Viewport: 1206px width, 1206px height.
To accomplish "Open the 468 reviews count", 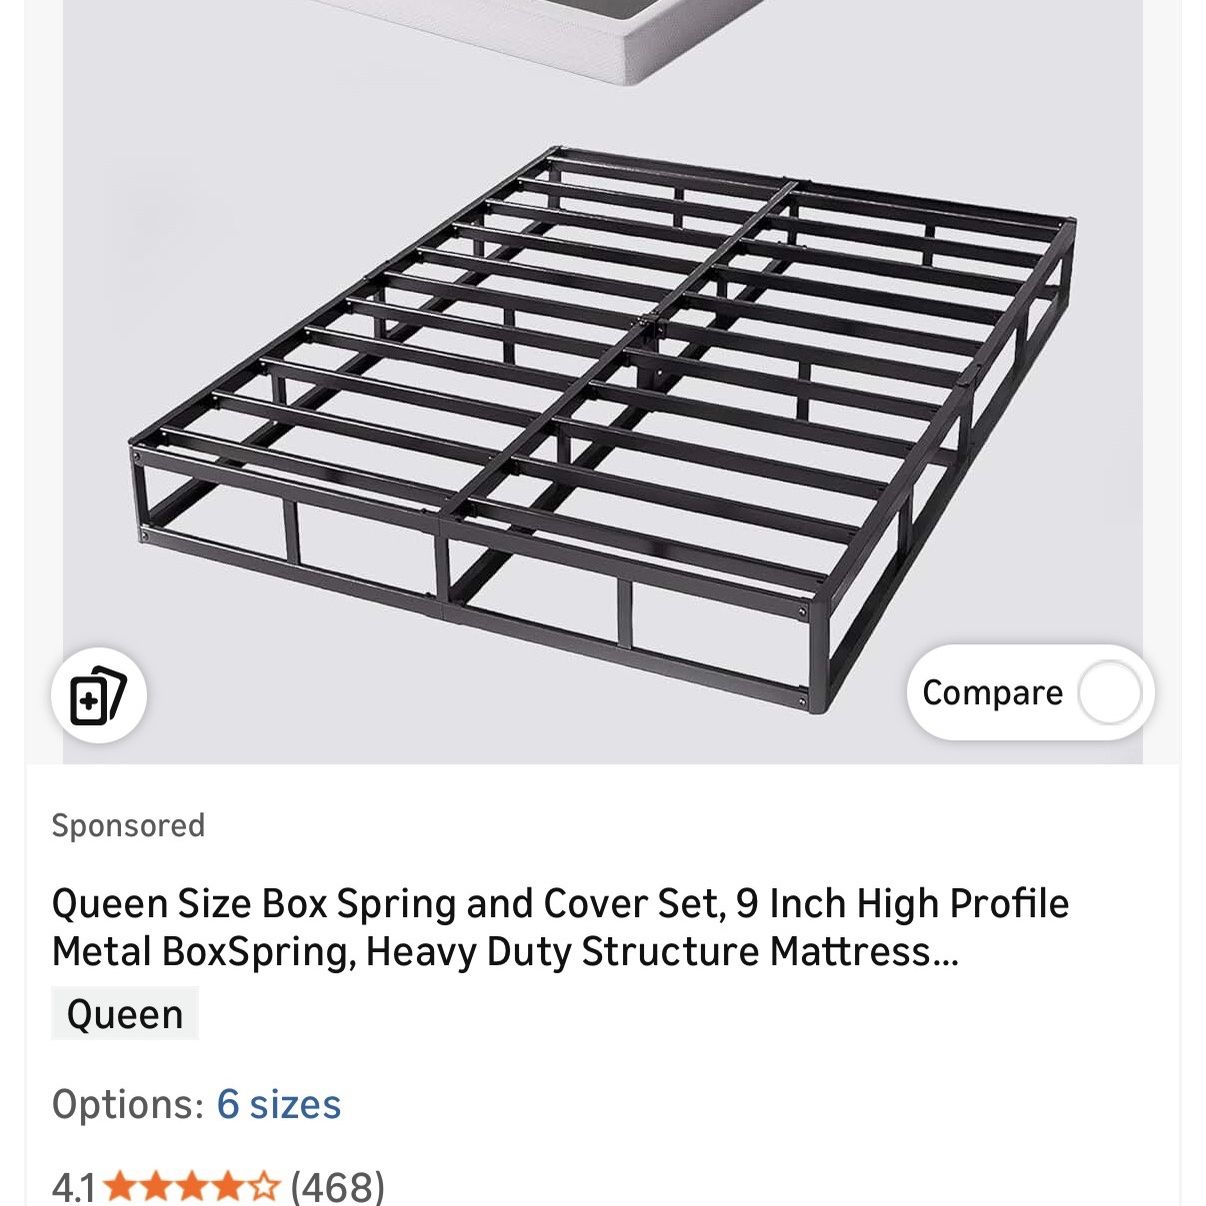I will click(x=338, y=1187).
